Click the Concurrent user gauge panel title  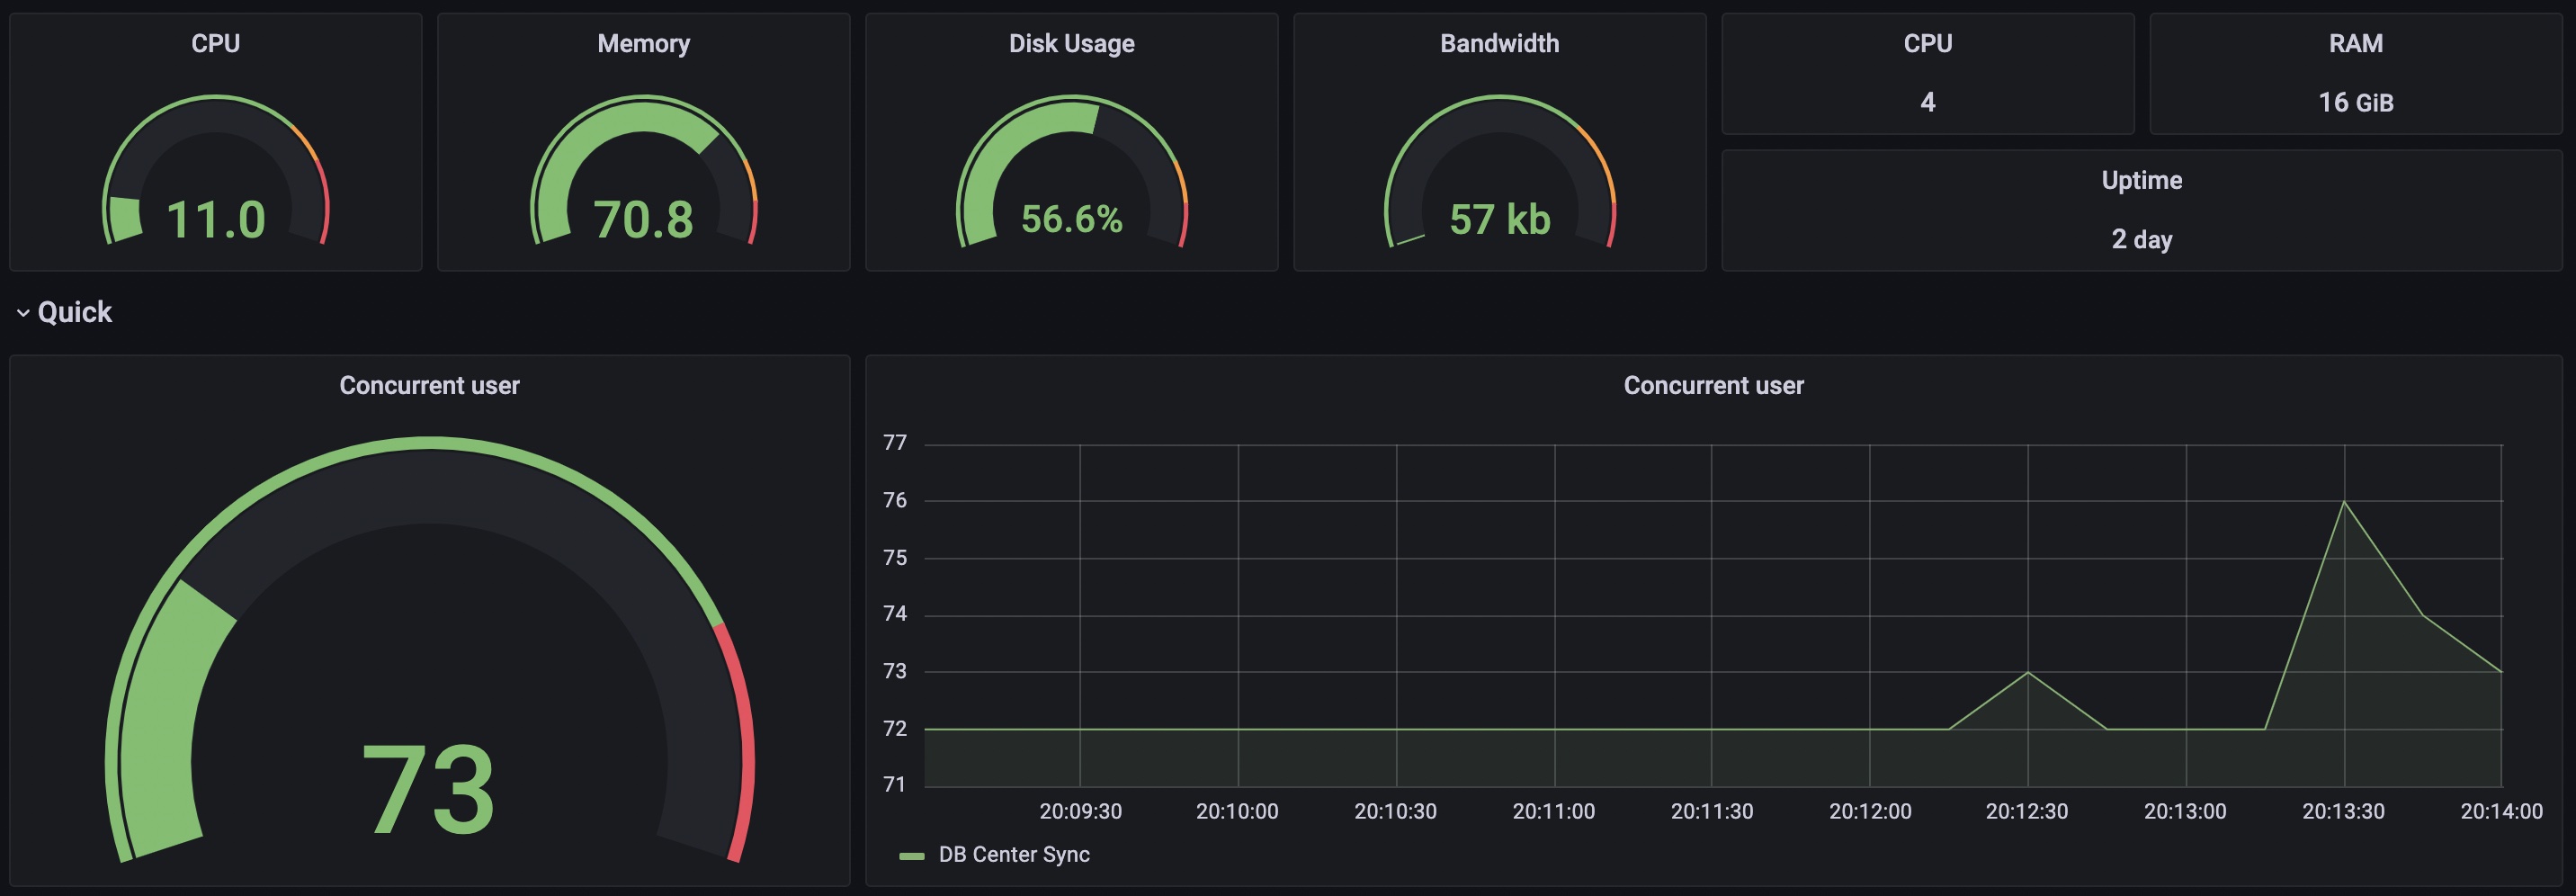pos(429,385)
